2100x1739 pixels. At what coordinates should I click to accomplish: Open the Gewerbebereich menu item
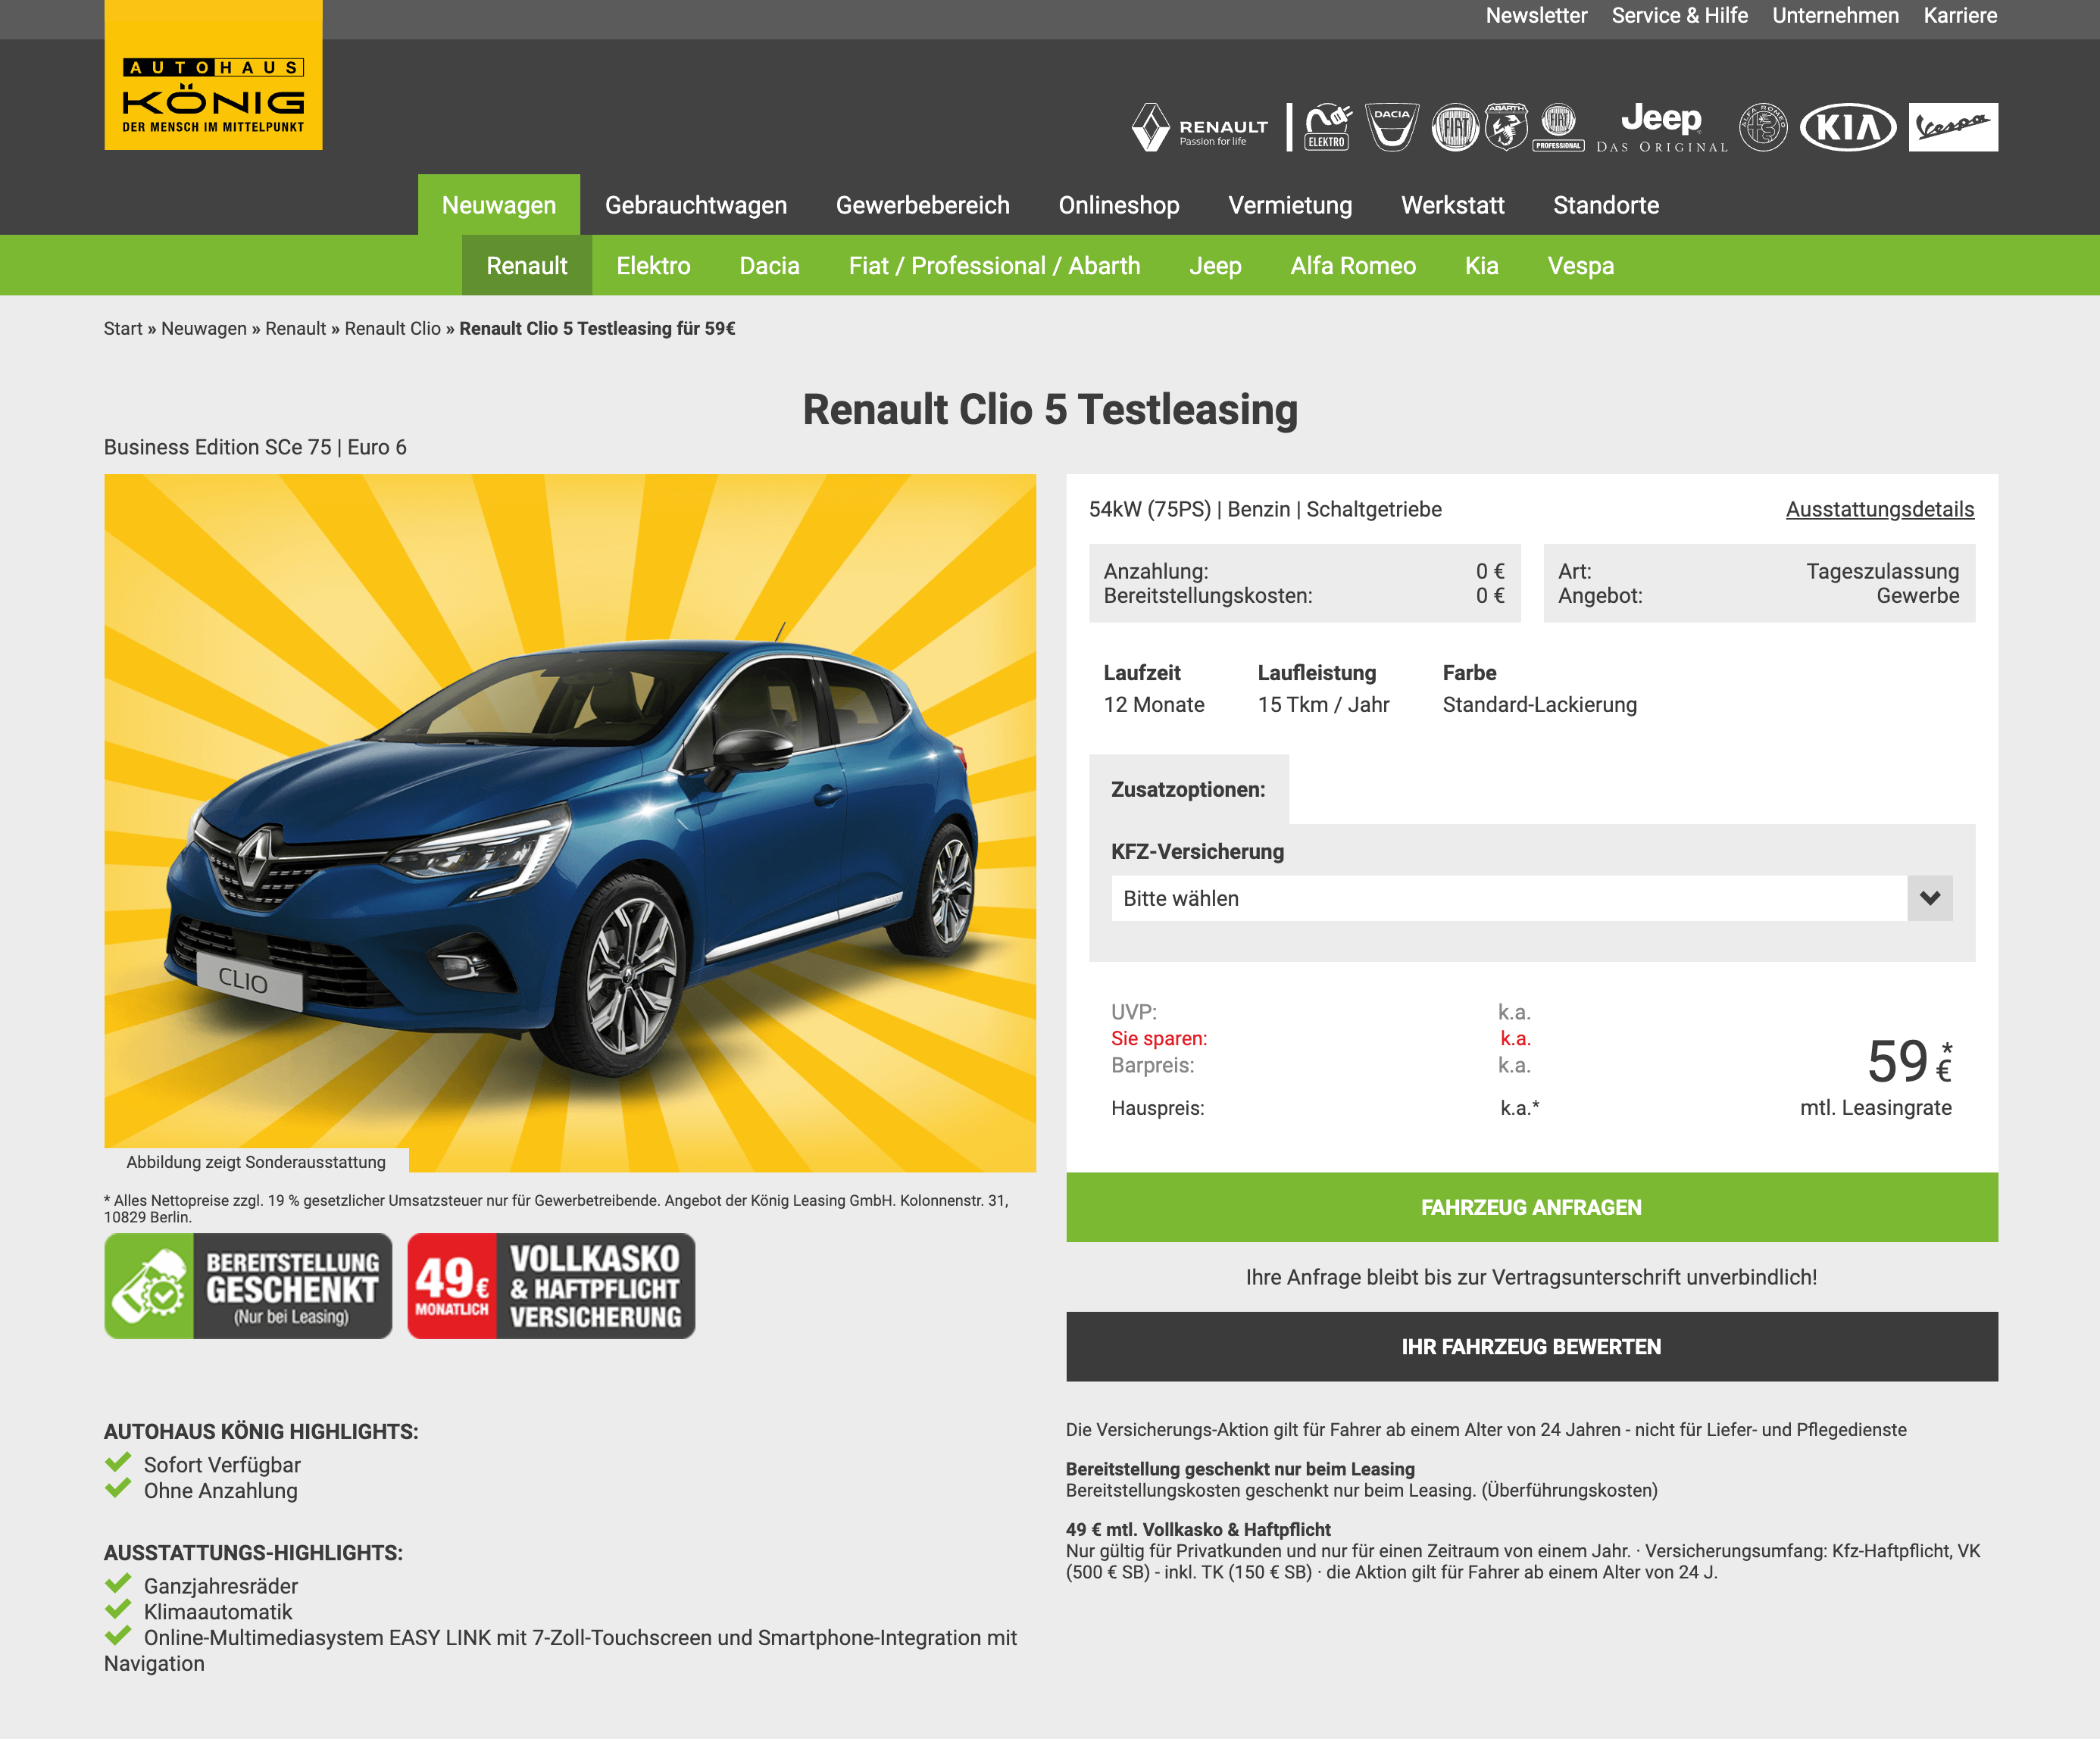923,205
